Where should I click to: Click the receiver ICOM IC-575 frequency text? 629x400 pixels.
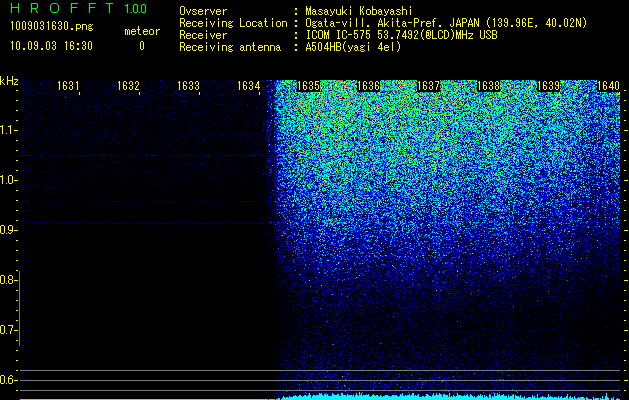coord(401,35)
